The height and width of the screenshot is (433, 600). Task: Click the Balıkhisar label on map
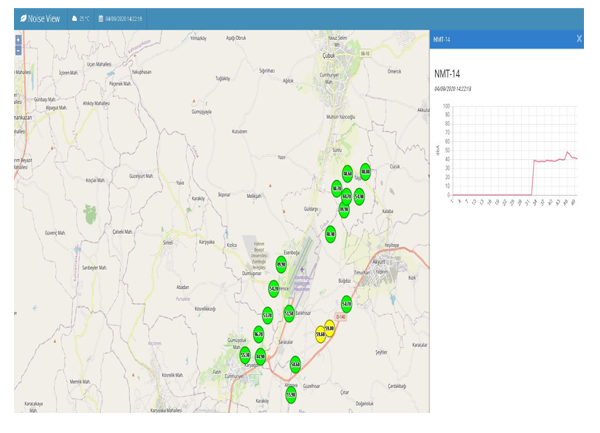(303, 313)
